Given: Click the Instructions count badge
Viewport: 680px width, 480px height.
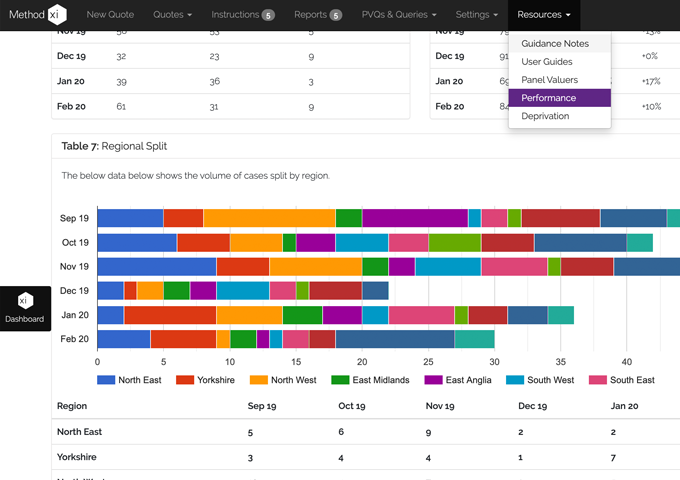Looking at the screenshot, I should tap(268, 16).
